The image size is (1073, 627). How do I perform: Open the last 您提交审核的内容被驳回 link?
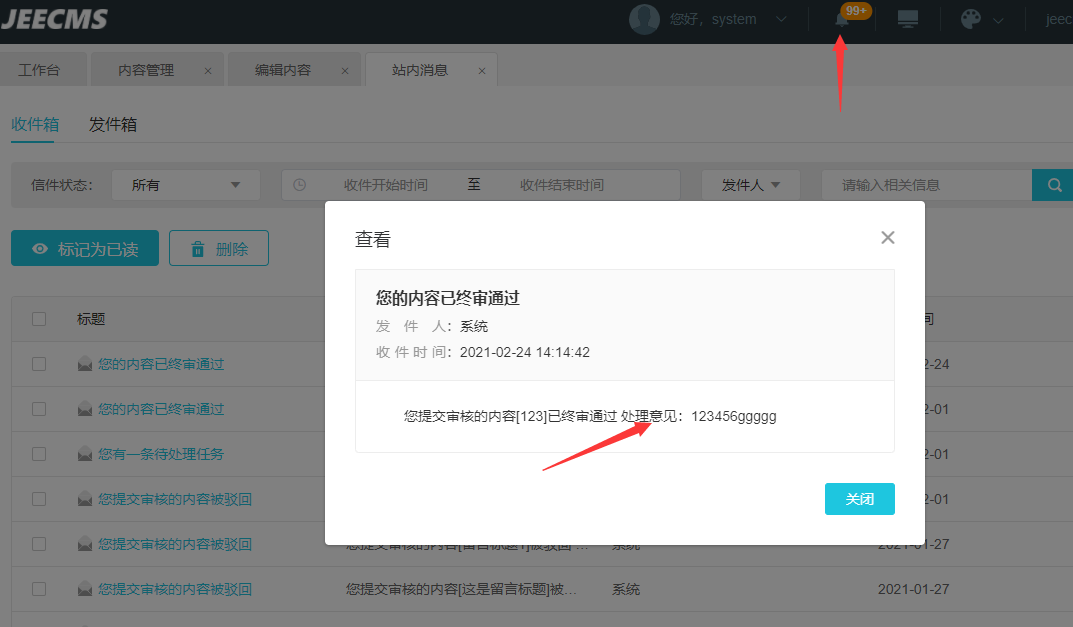click(x=175, y=589)
